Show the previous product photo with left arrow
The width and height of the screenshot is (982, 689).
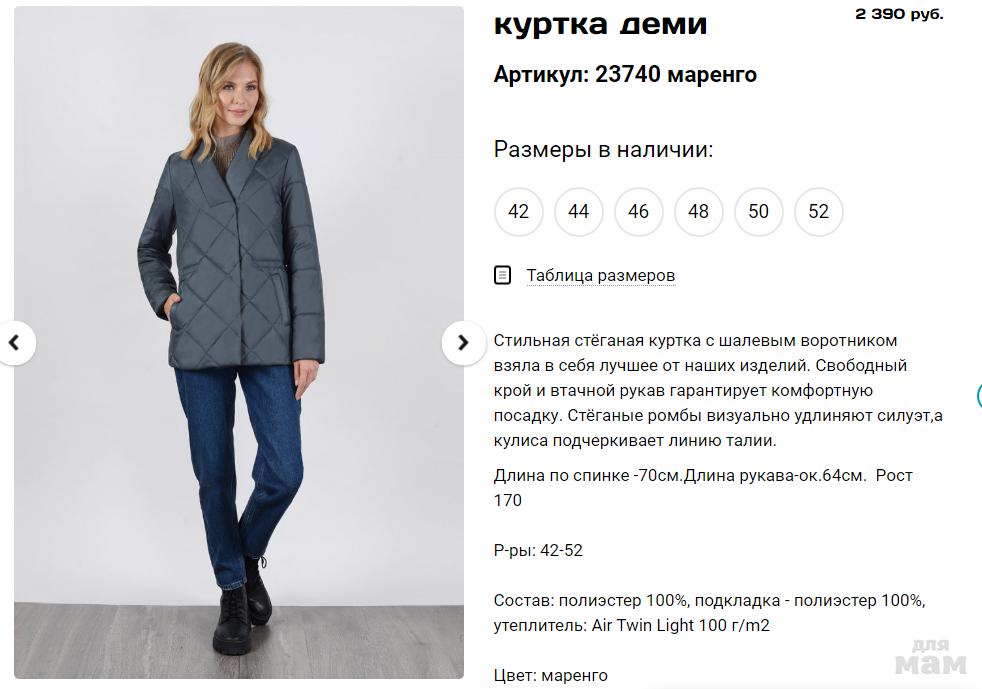tap(15, 343)
